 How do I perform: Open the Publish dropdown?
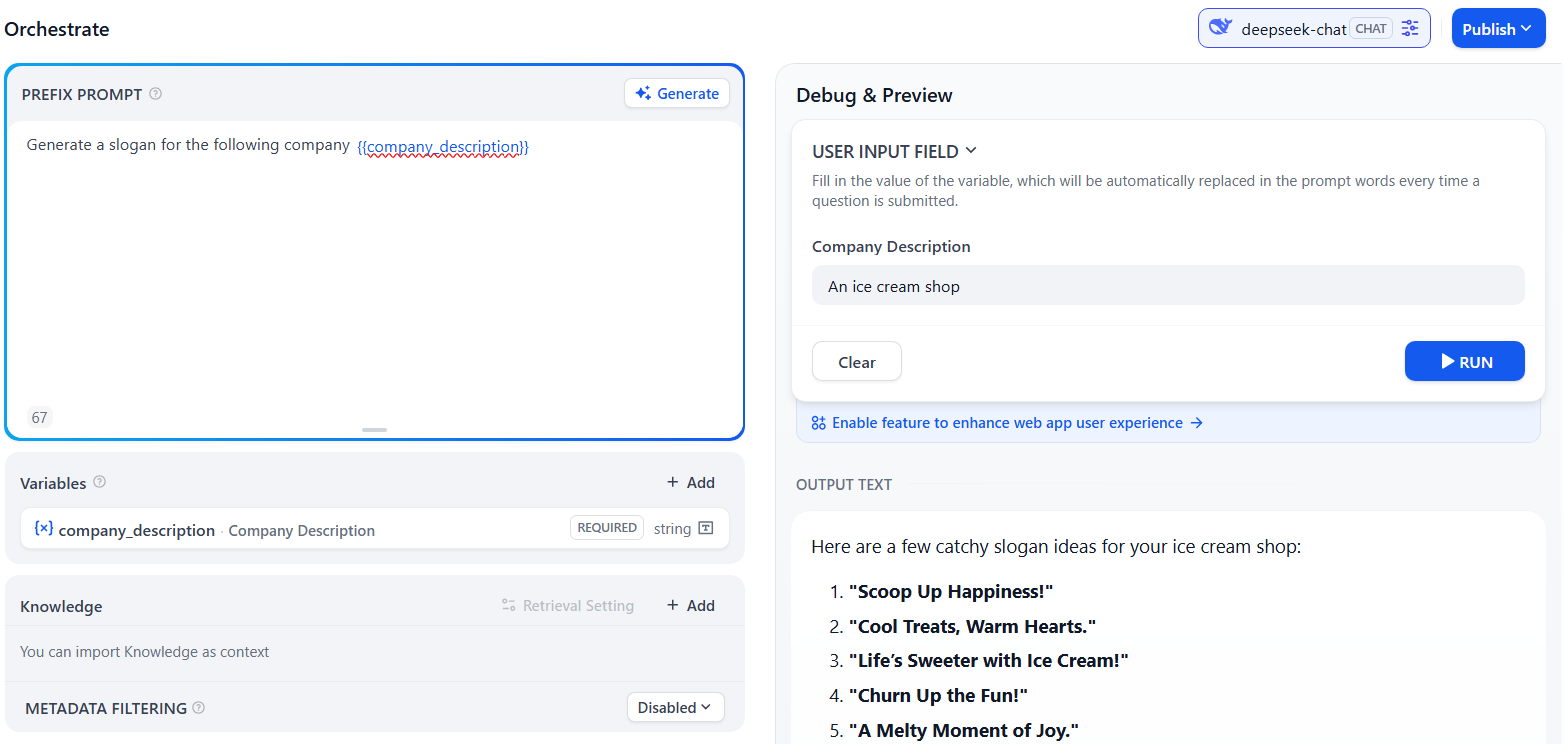(x=1497, y=28)
